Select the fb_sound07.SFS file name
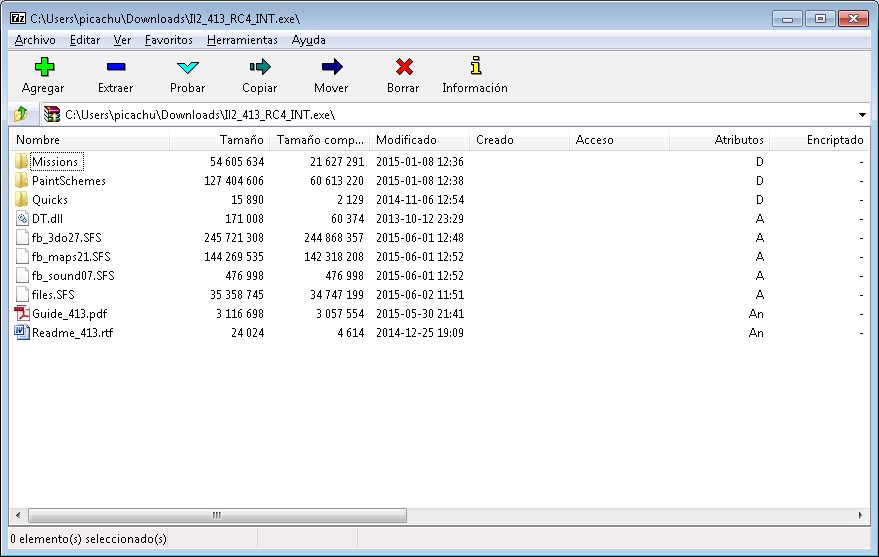The width and height of the screenshot is (879, 557). [x=73, y=276]
